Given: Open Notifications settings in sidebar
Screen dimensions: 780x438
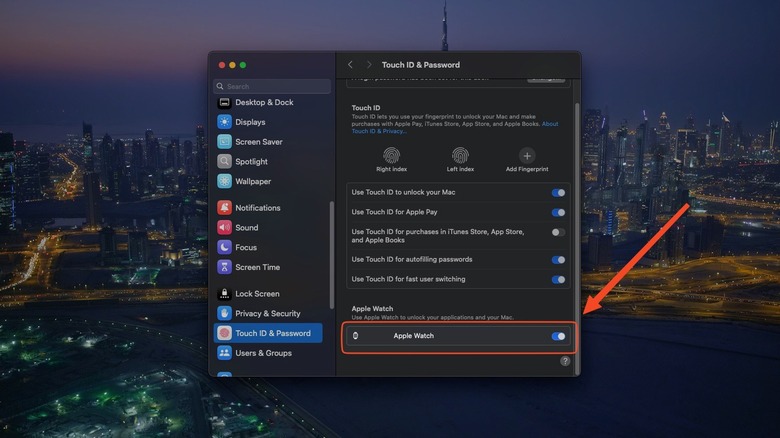Looking at the screenshot, I should tap(257, 208).
